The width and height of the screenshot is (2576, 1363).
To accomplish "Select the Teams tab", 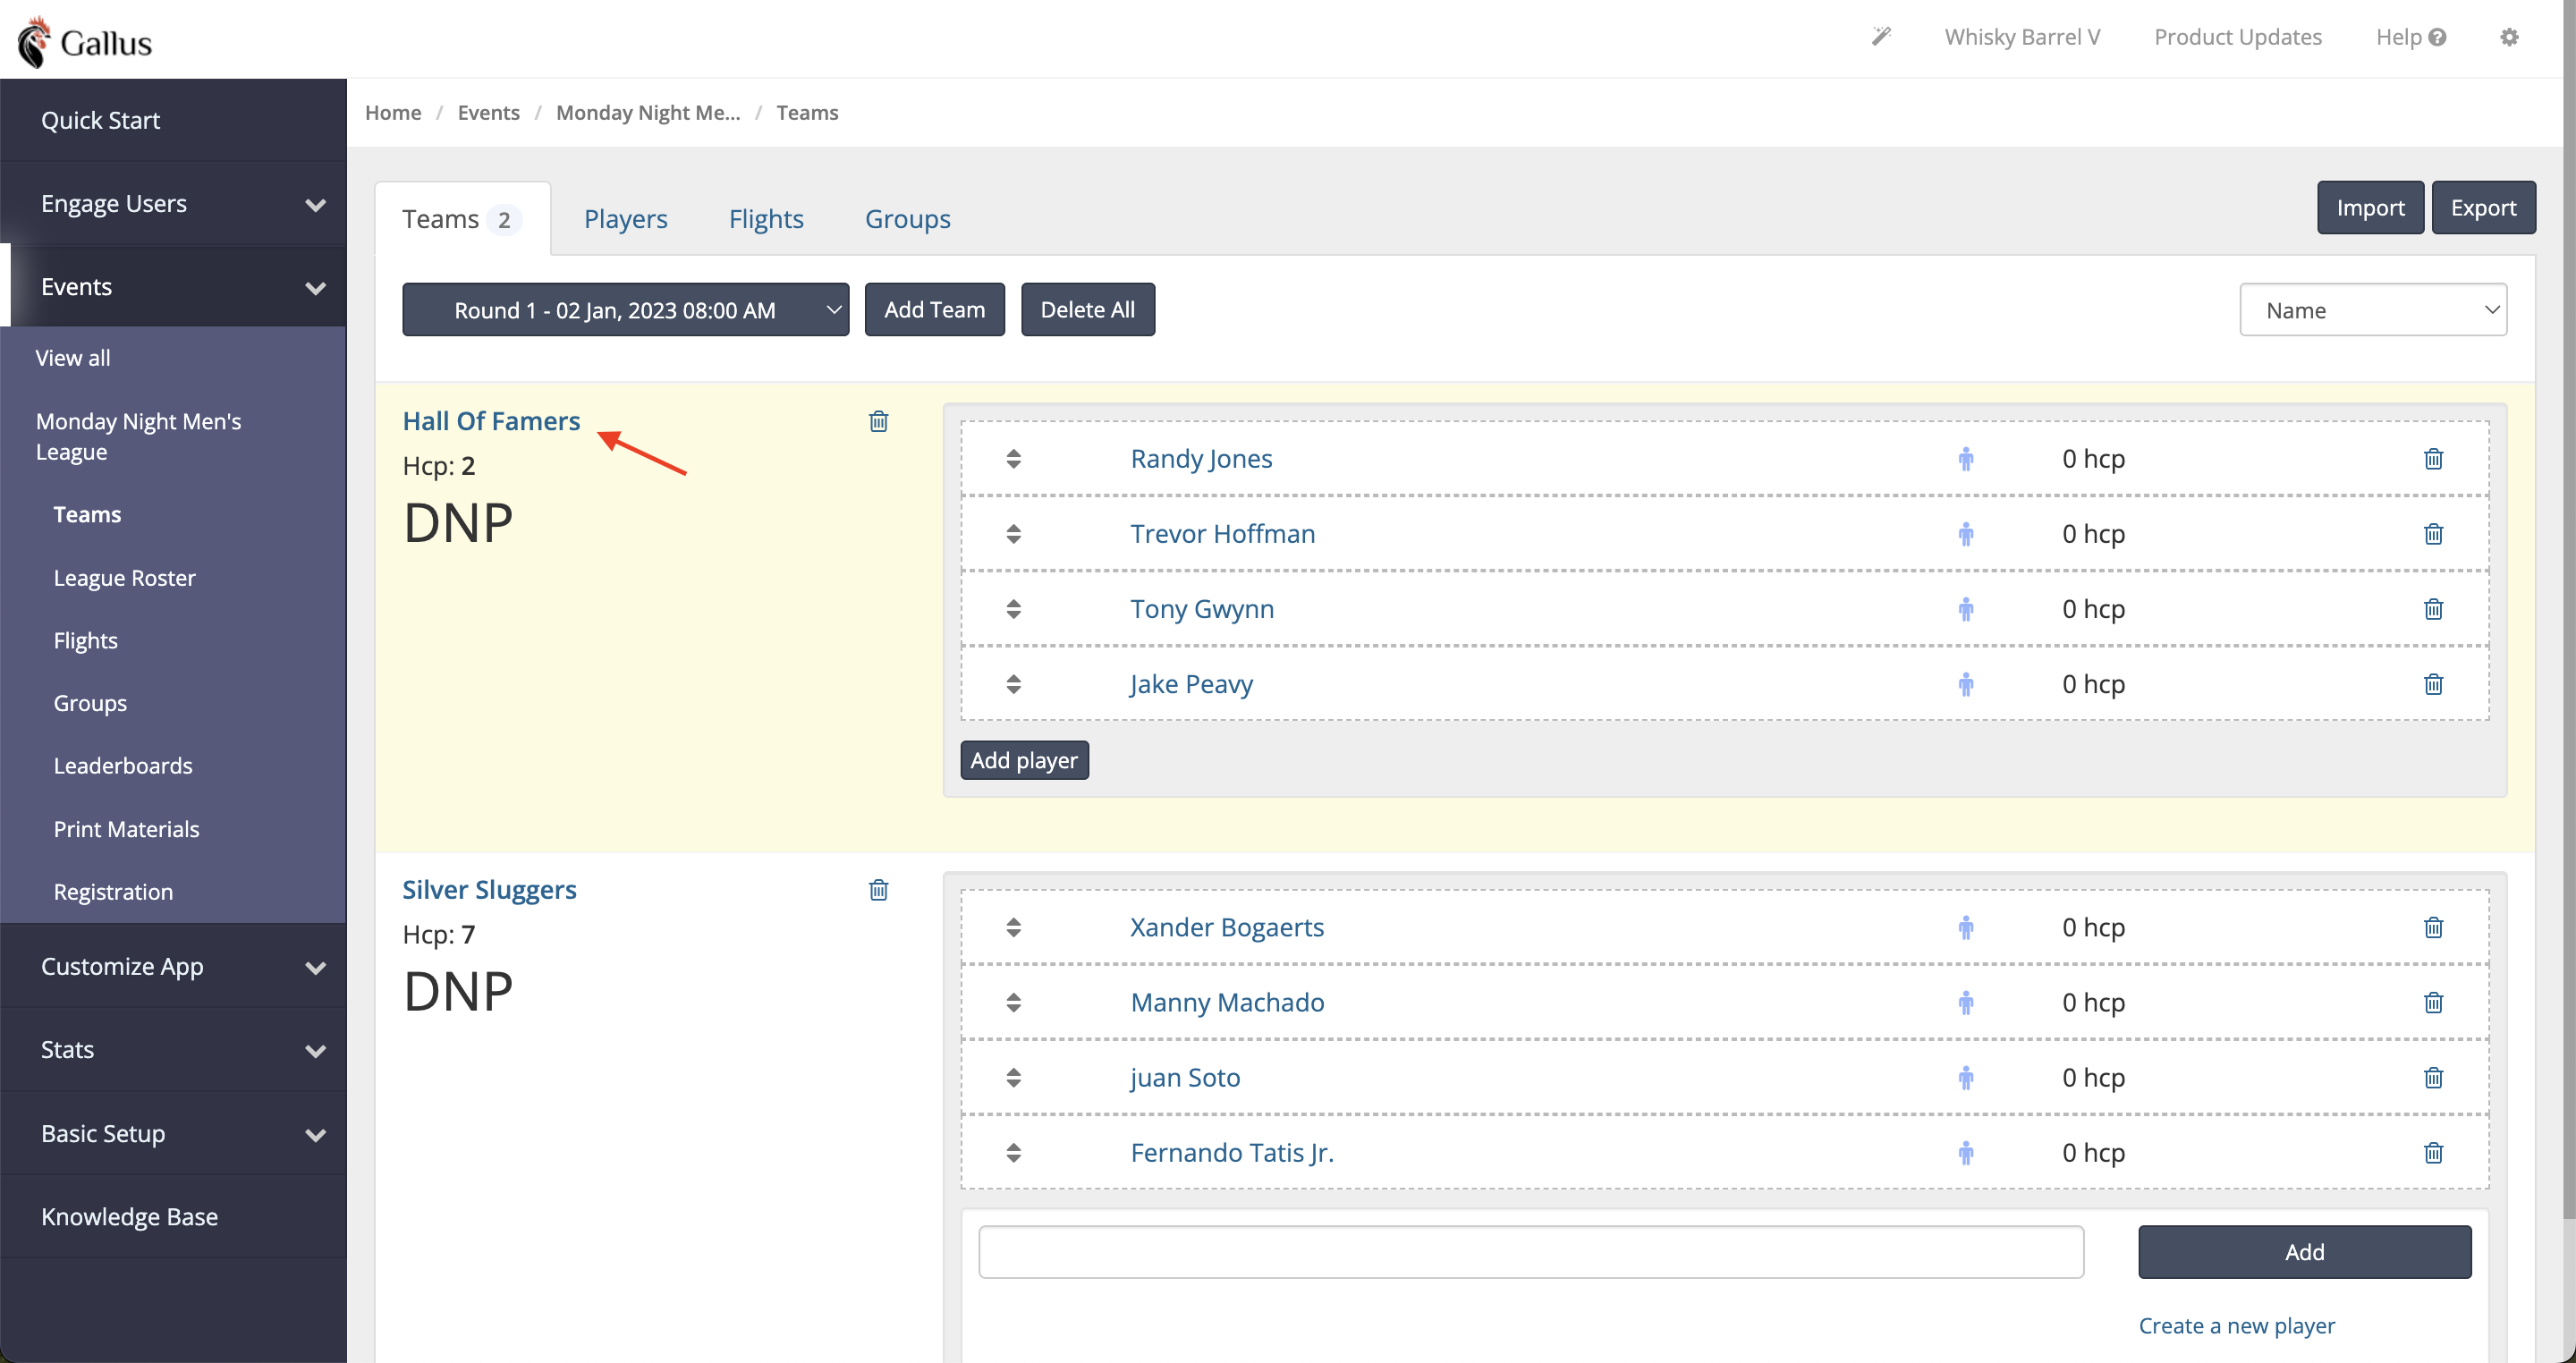I will 462,218.
